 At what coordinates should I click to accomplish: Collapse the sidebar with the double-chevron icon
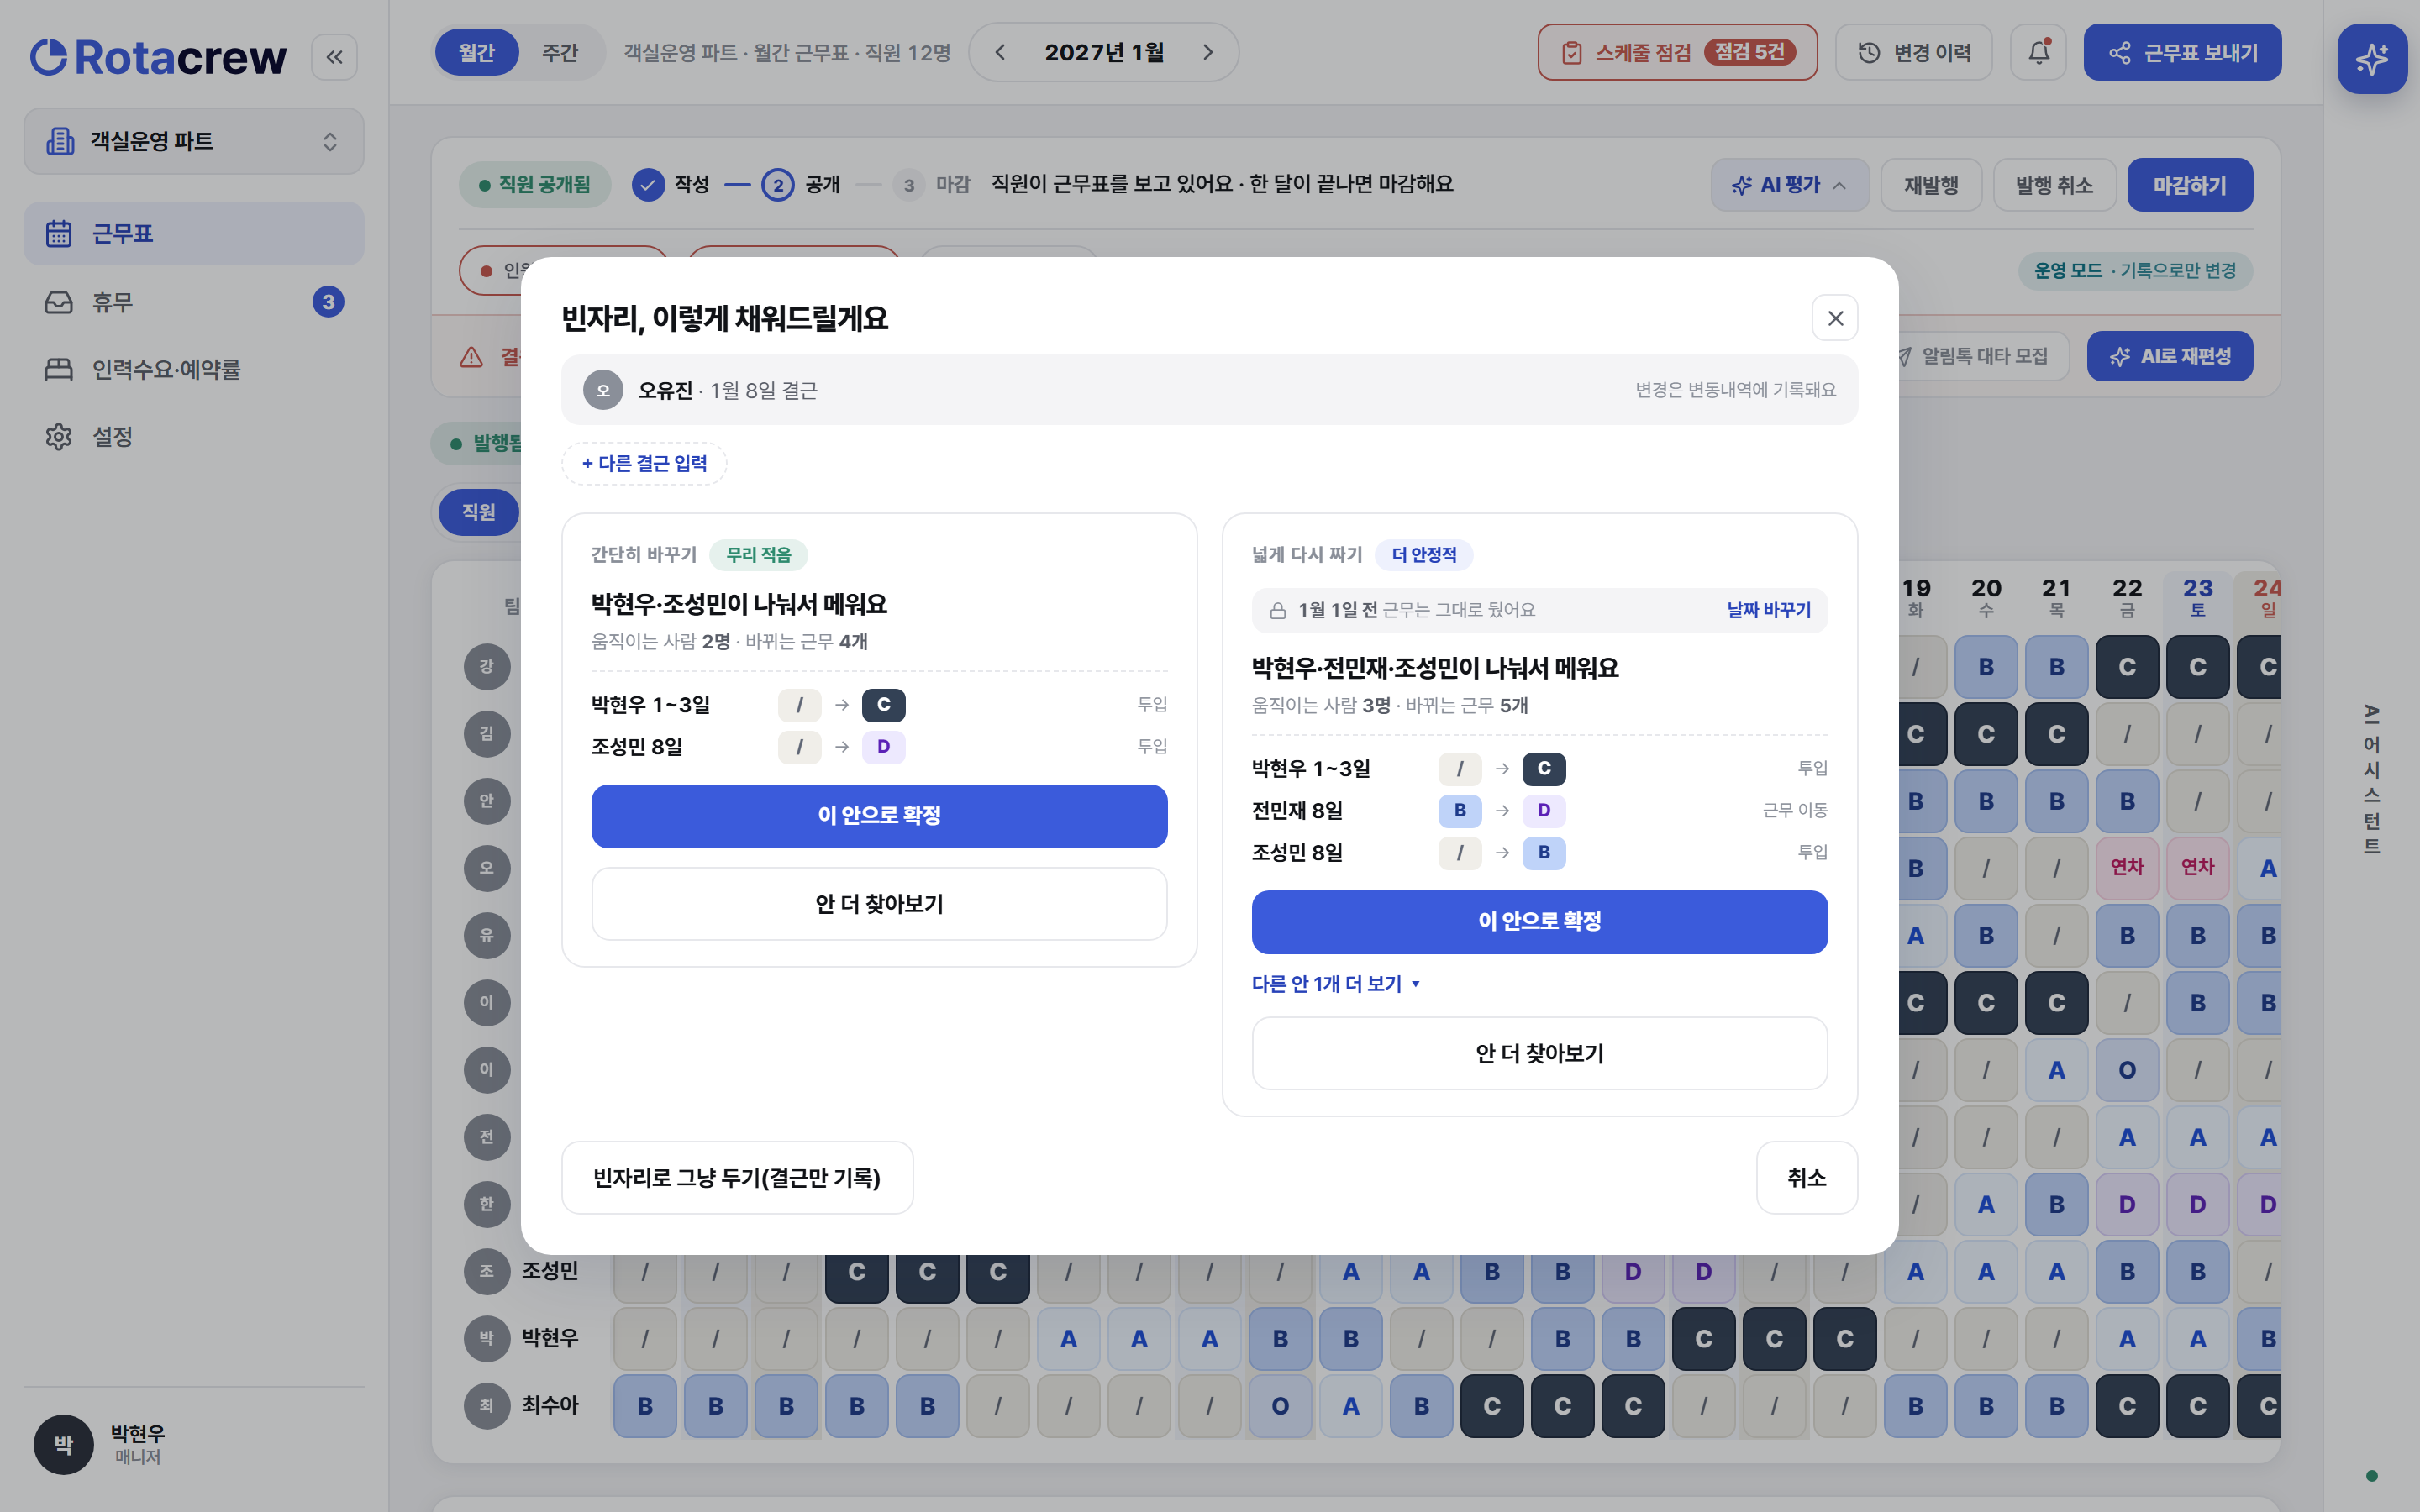tap(334, 57)
